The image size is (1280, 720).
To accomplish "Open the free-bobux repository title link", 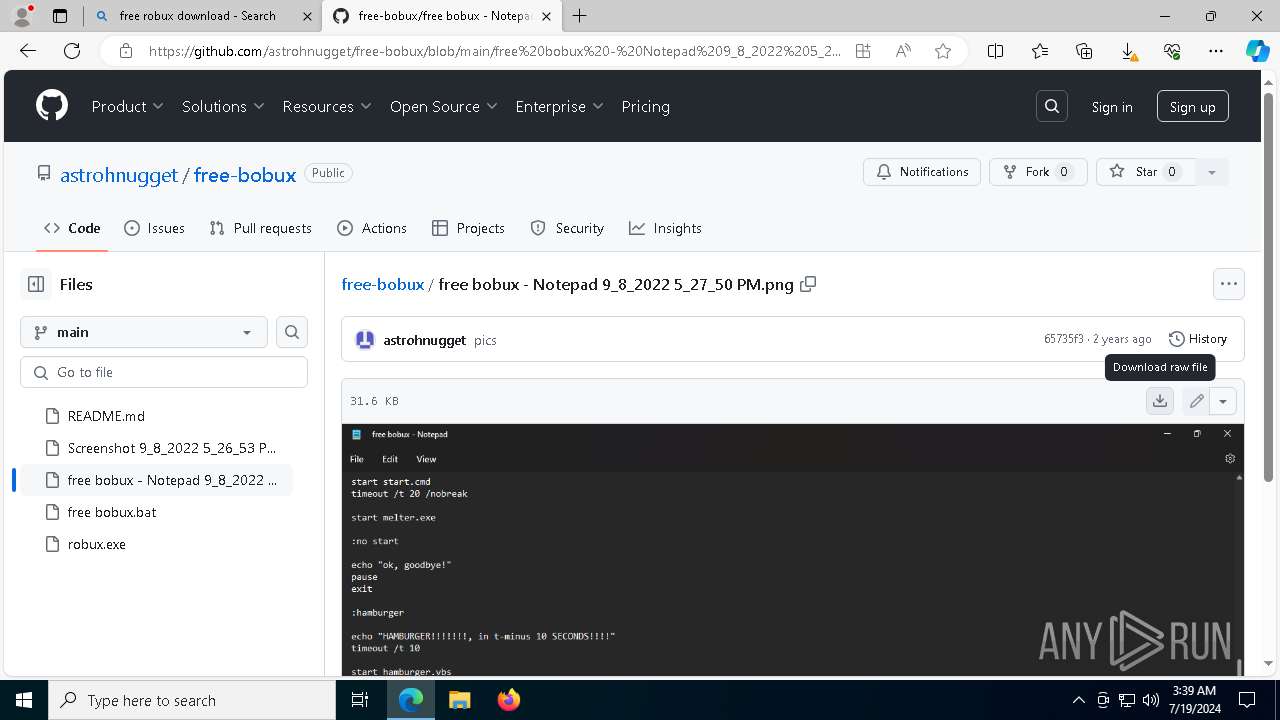I will 245,174.
